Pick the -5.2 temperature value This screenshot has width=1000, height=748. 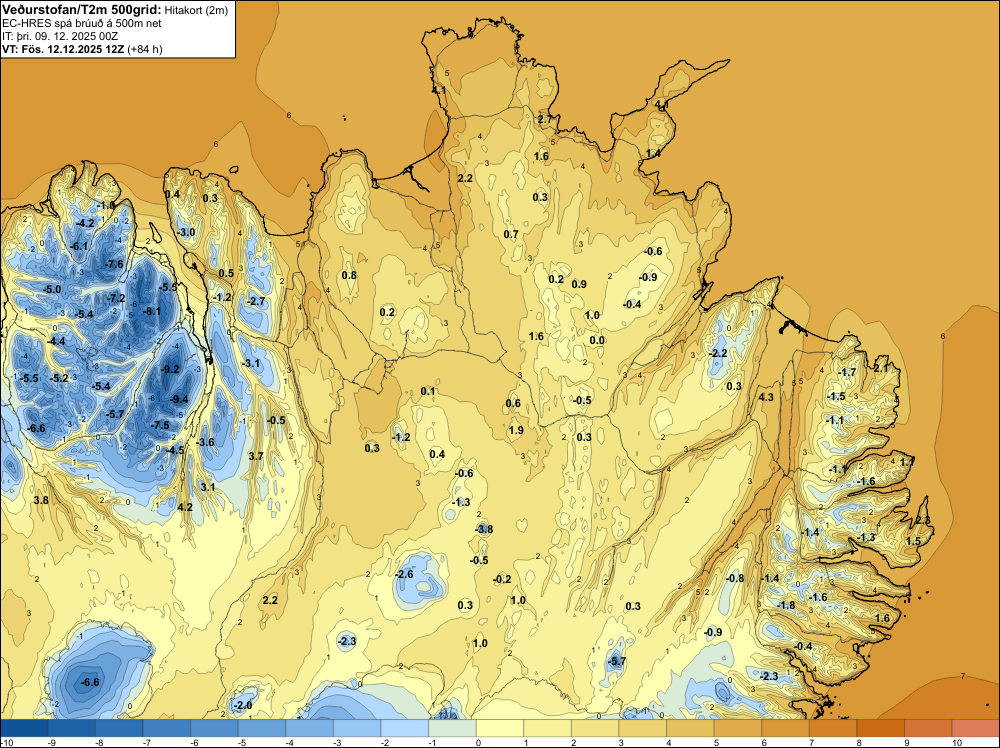click(59, 379)
